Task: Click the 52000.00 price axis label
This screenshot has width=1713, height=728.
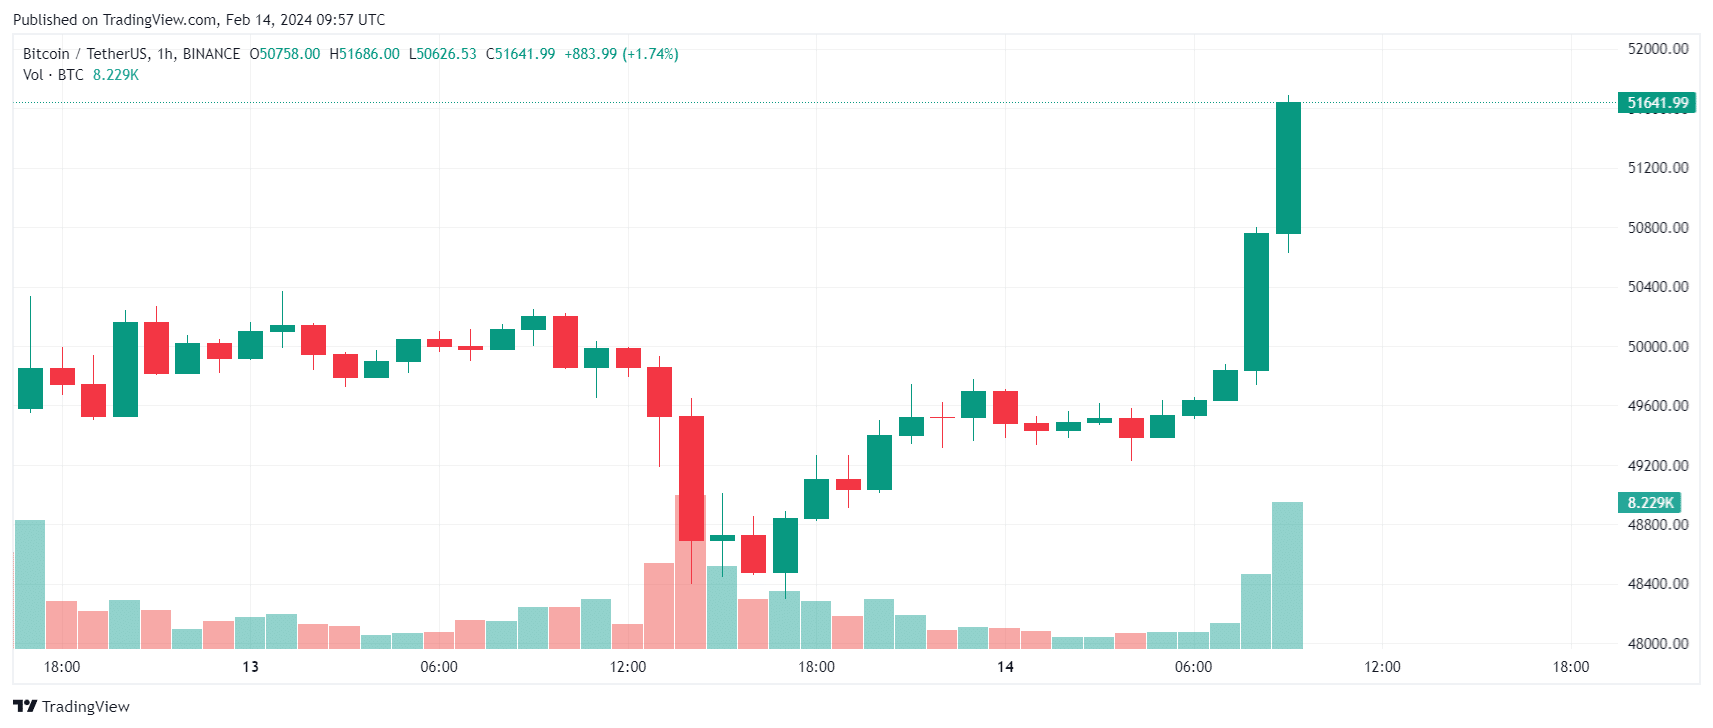Action: 1657,48
